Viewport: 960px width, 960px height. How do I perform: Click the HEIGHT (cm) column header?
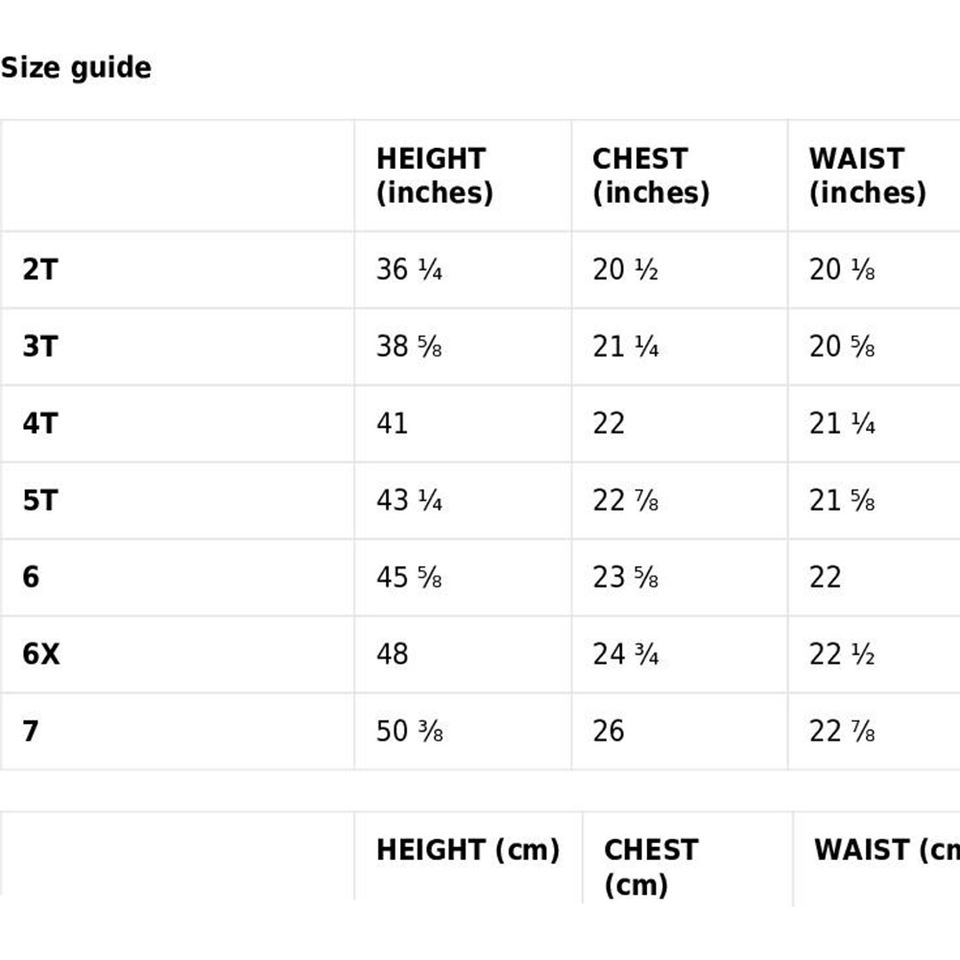click(467, 850)
